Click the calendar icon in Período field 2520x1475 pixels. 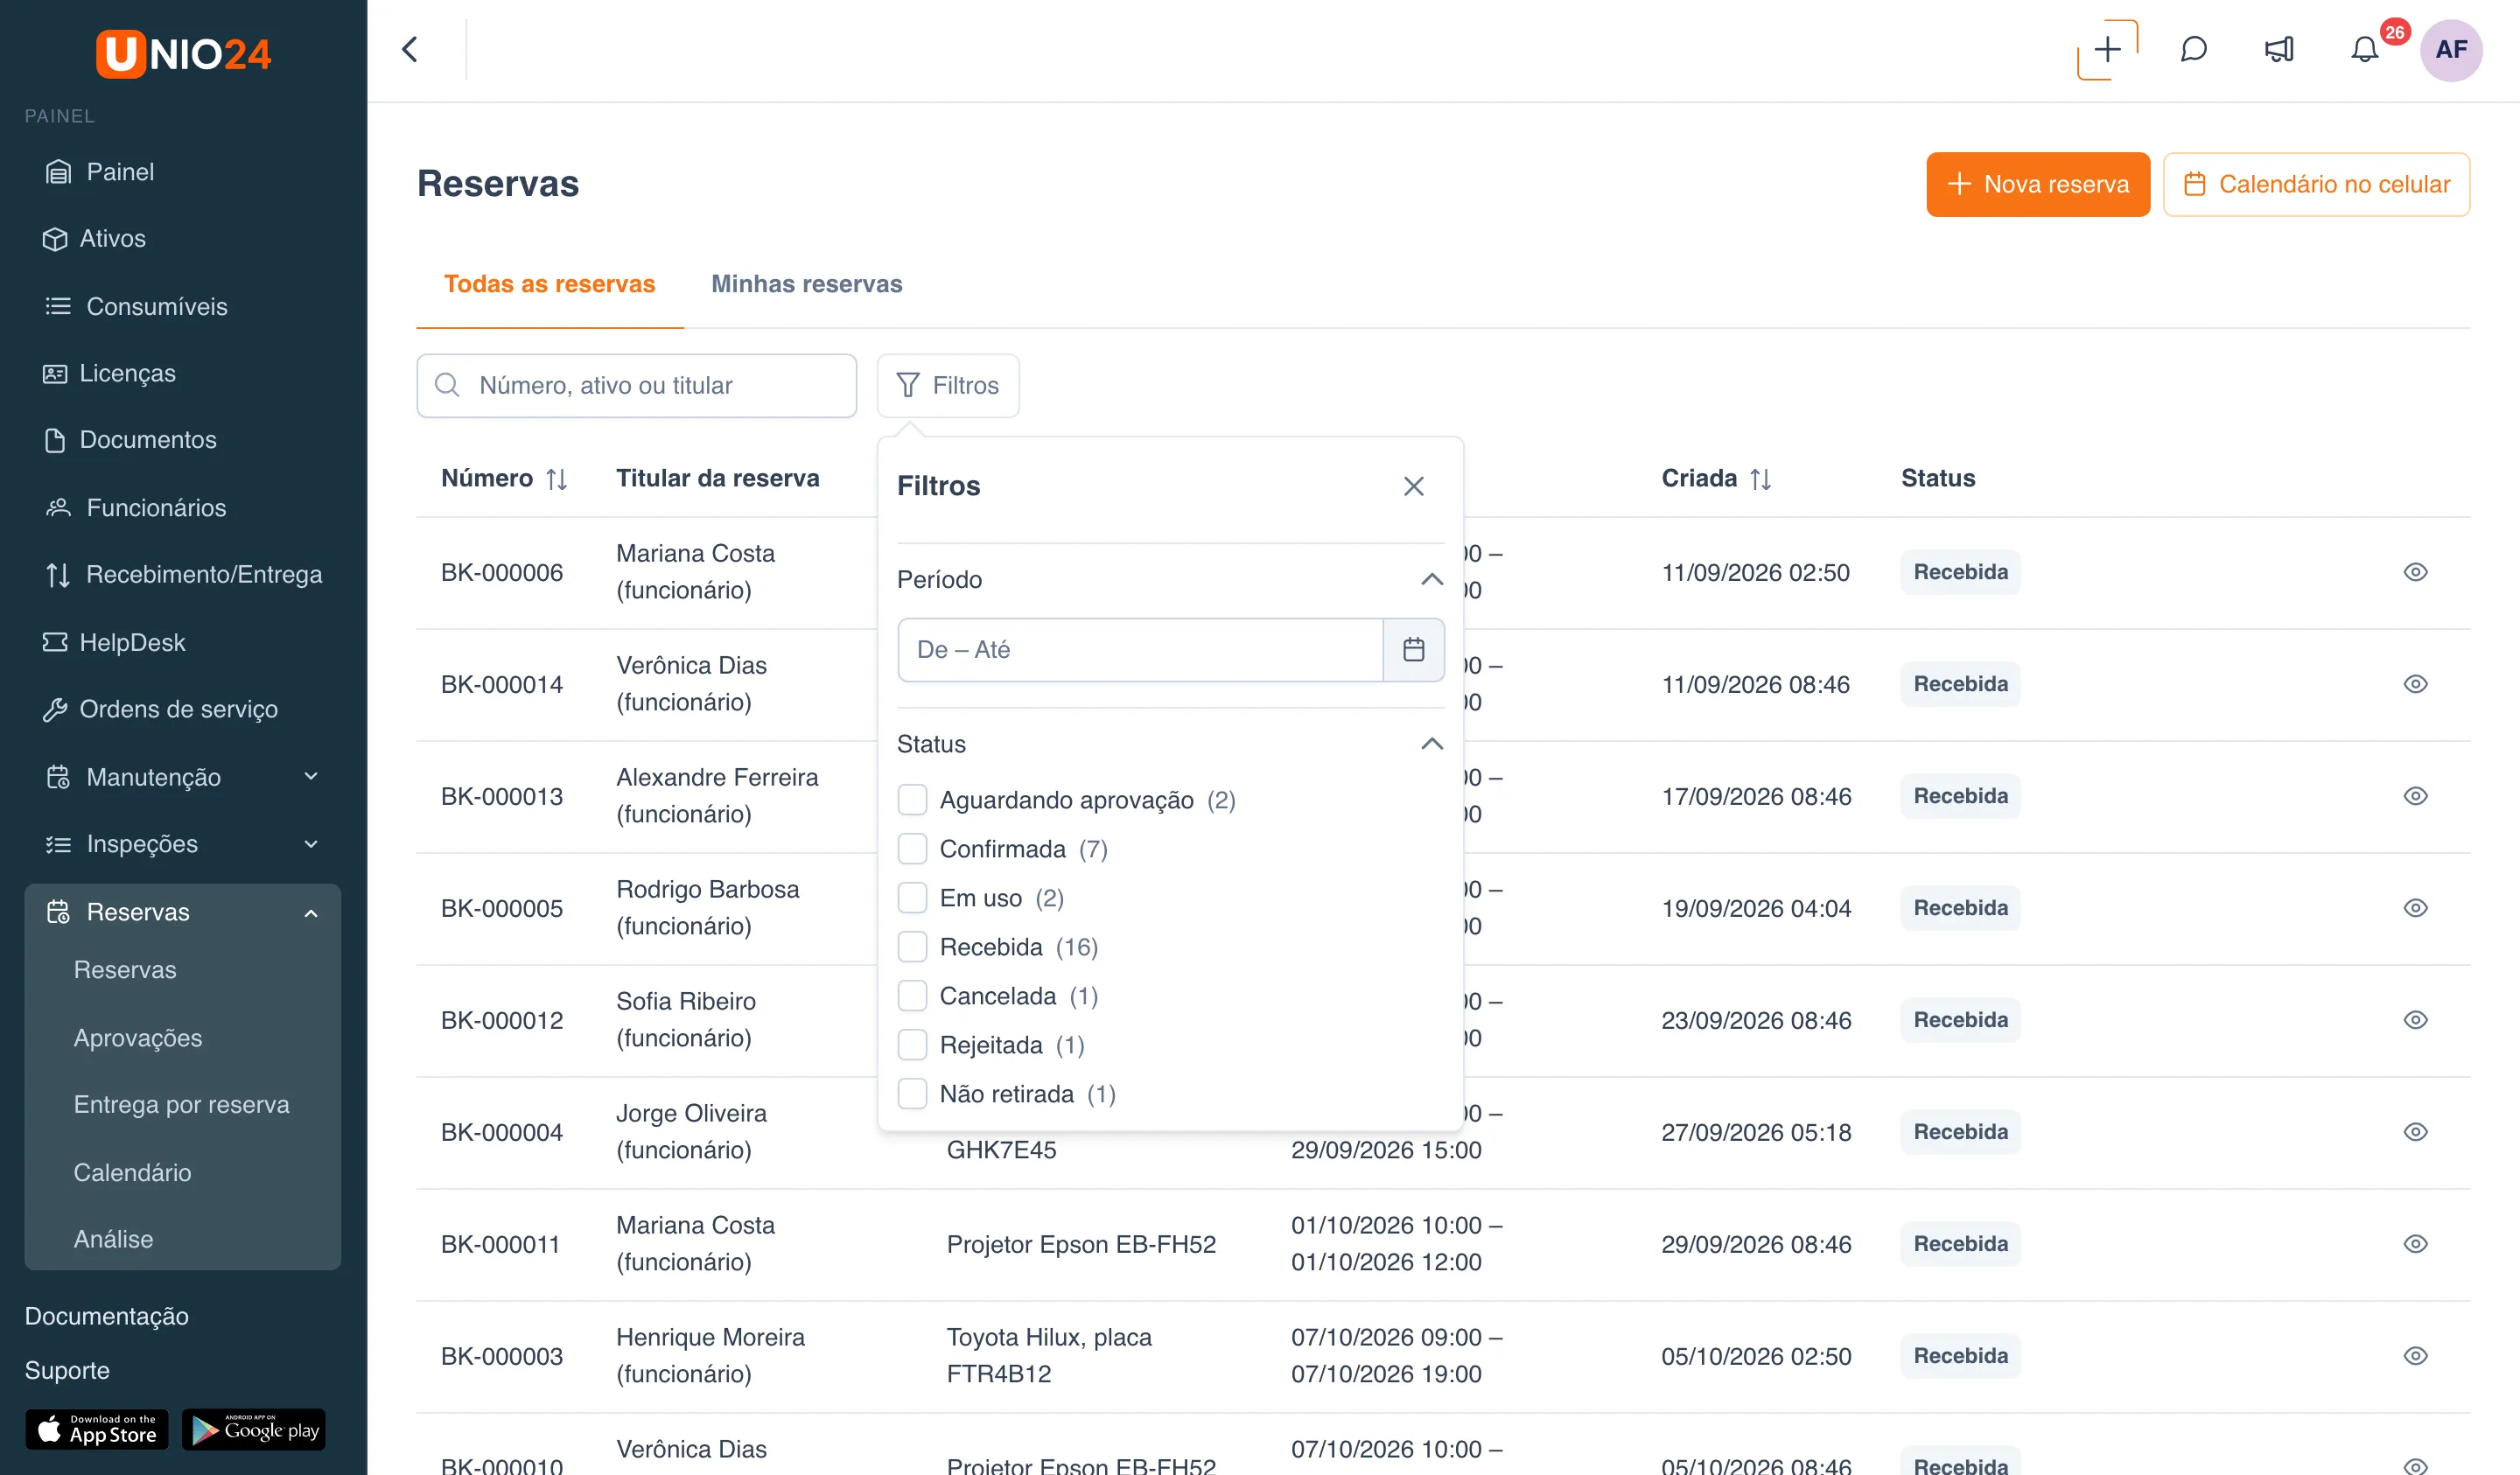pyautogui.click(x=1413, y=650)
